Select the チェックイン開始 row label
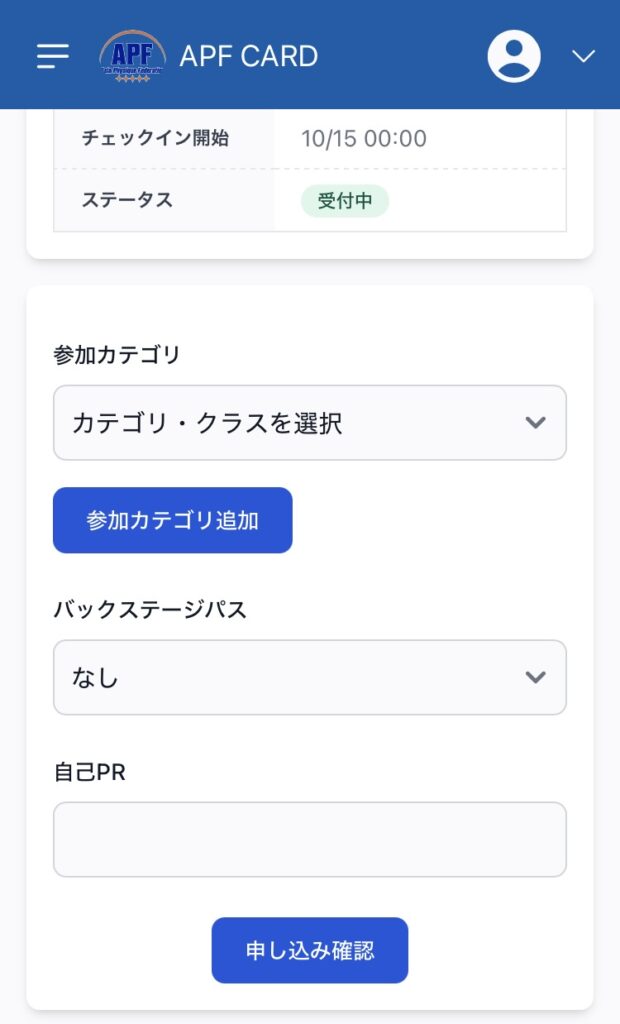The height and width of the screenshot is (1024, 620). point(155,138)
